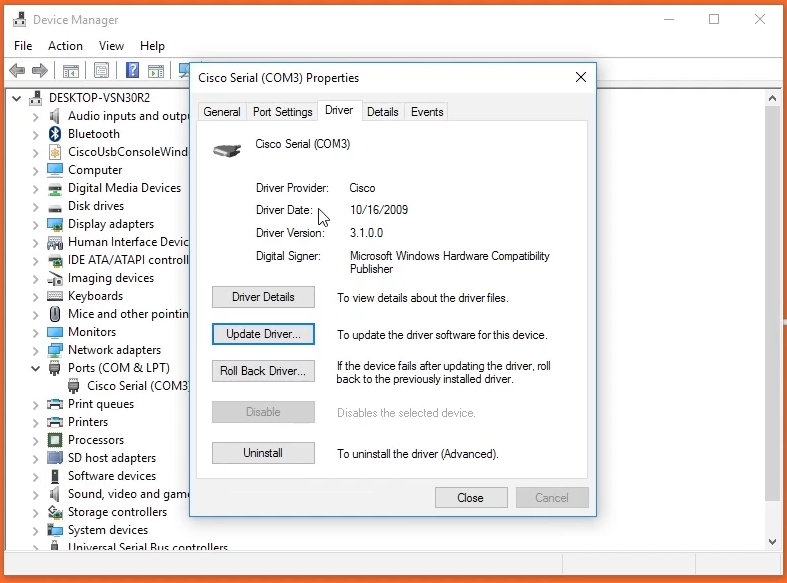Viewport: 787px width, 583px height.
Task: Click the Printers category icon
Action: (x=55, y=422)
